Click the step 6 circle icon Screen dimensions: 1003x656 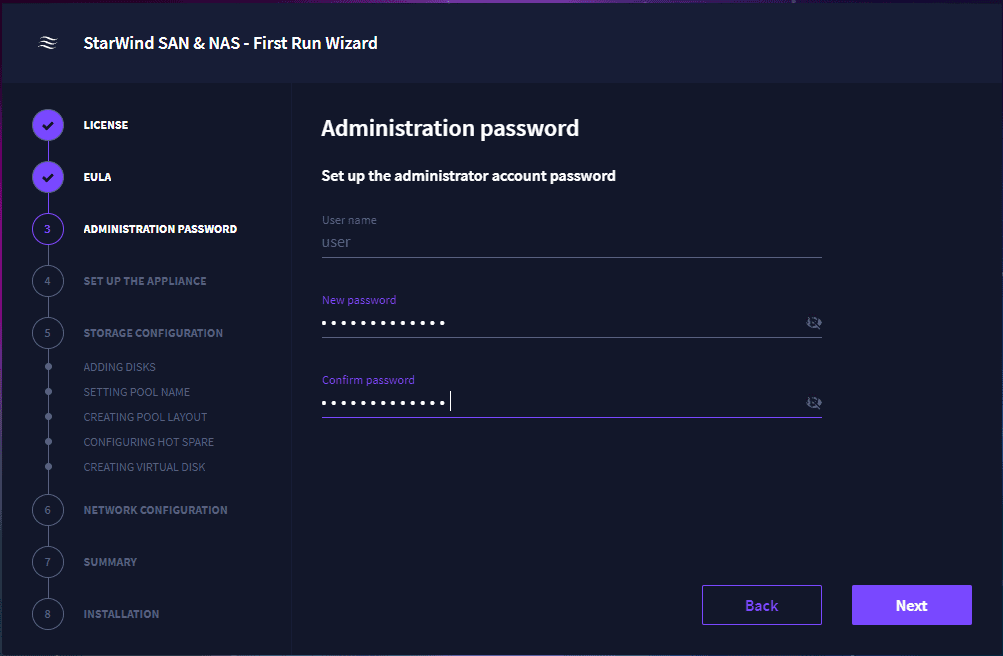coord(48,510)
